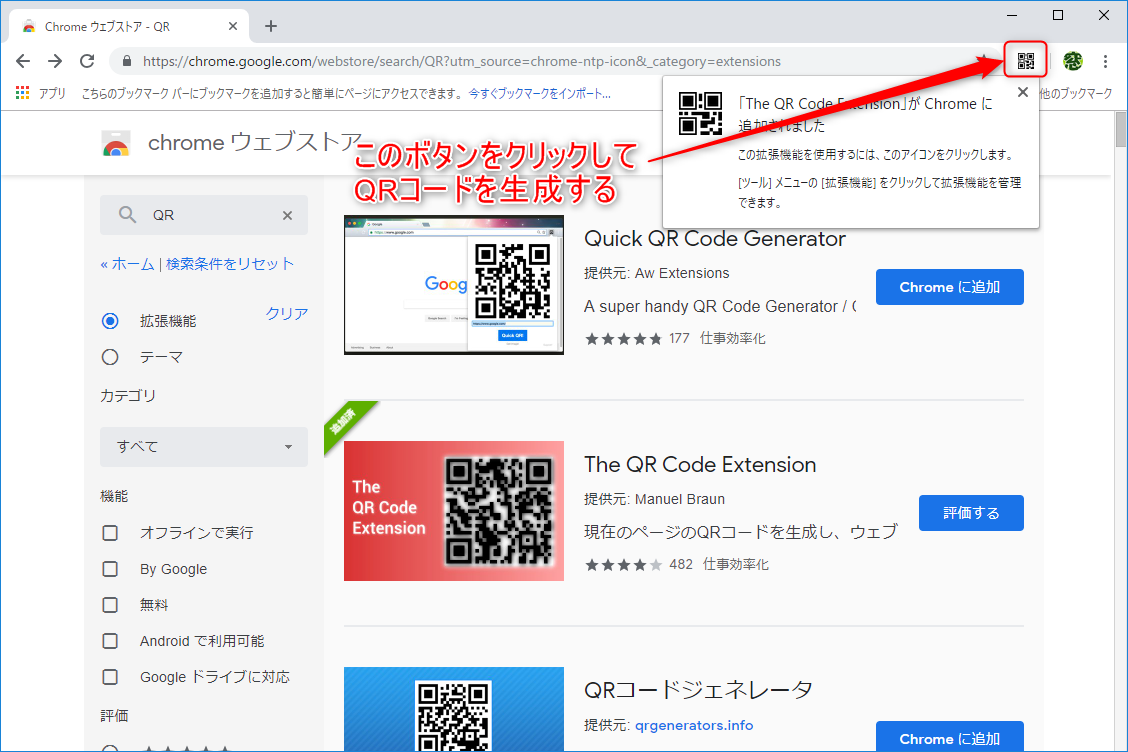Reload the current page

[86, 61]
